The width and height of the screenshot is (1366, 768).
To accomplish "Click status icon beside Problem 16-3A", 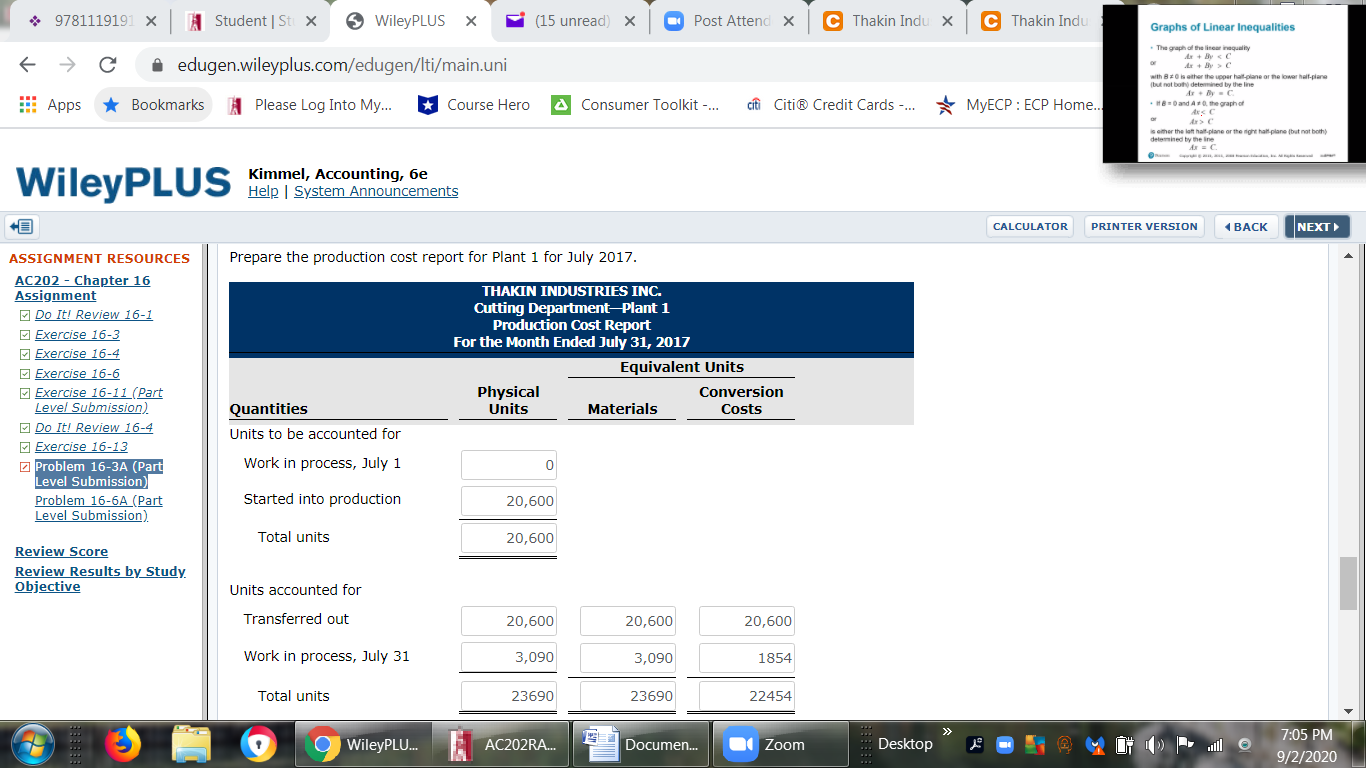I will [25, 467].
